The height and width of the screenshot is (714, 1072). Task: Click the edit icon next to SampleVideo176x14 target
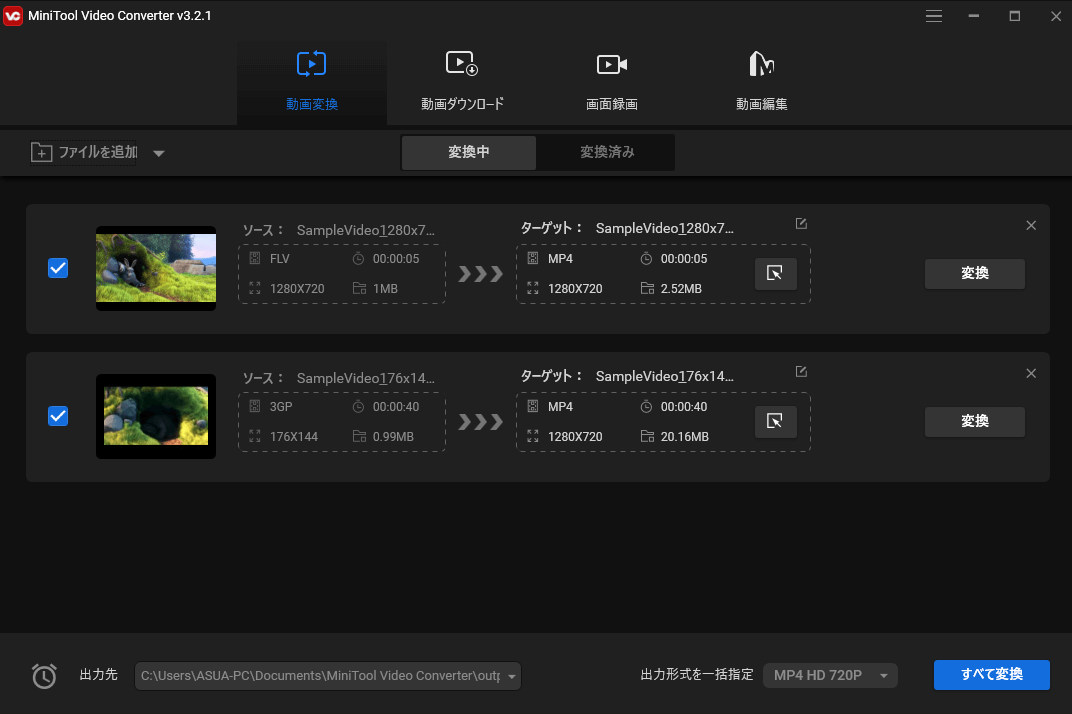(801, 371)
